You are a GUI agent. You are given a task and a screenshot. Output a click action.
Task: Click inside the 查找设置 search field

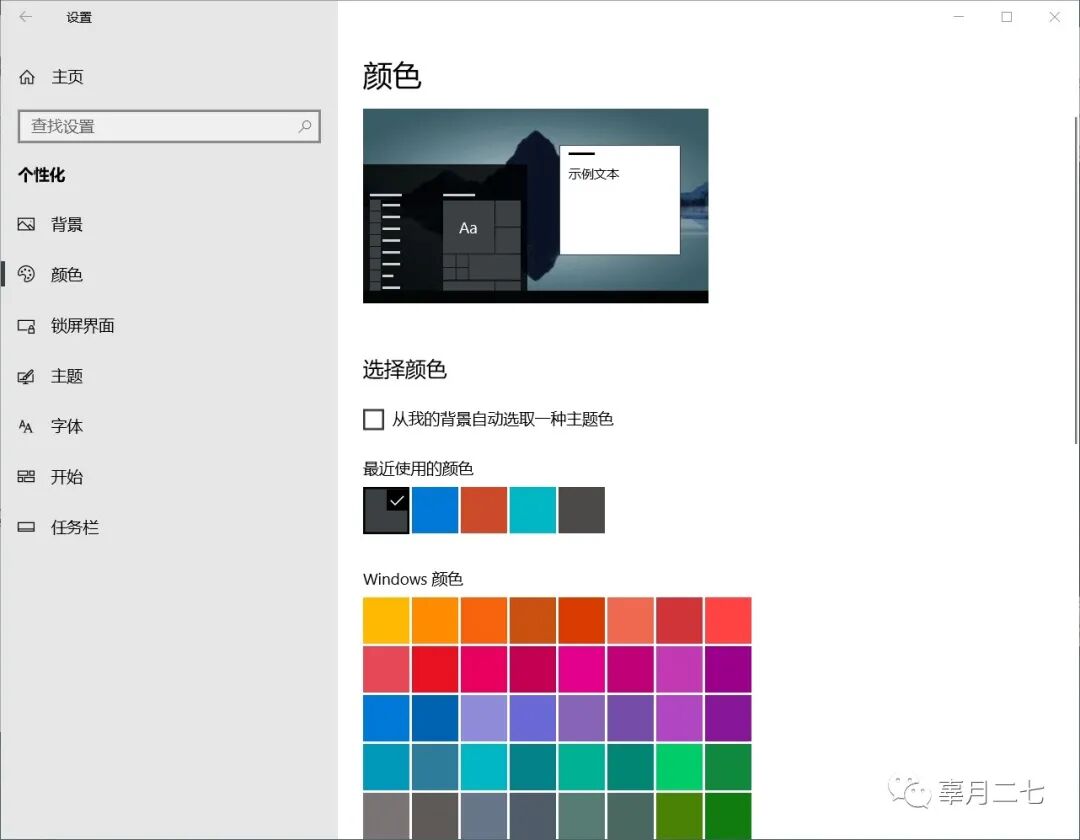tap(160, 127)
